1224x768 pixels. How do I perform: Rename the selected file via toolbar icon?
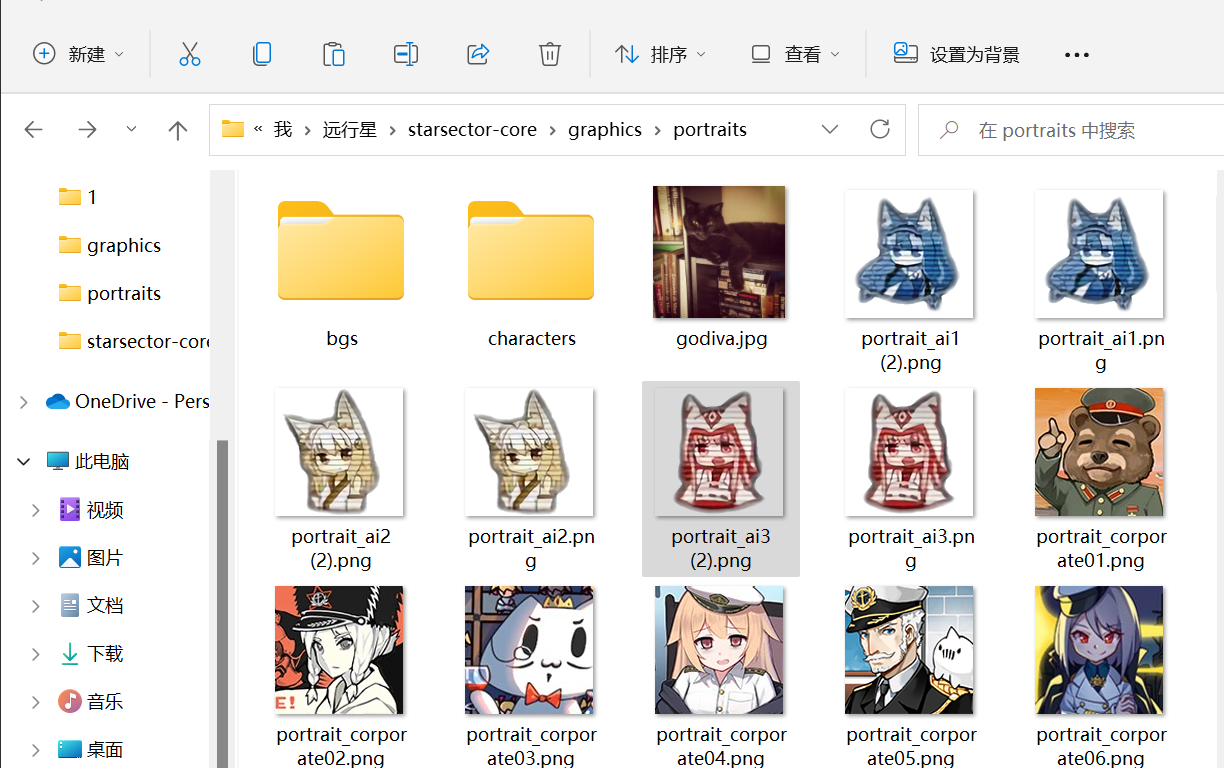point(406,55)
